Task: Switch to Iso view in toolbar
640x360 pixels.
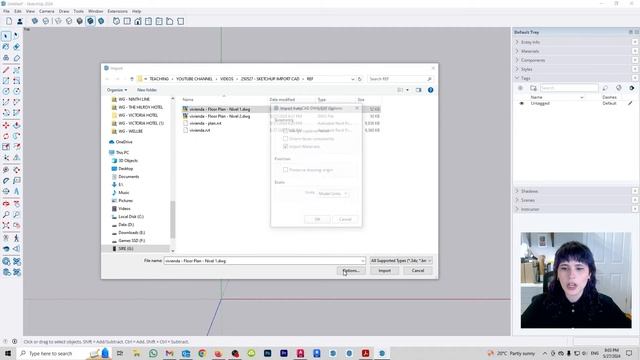Action: [x=116, y=21]
